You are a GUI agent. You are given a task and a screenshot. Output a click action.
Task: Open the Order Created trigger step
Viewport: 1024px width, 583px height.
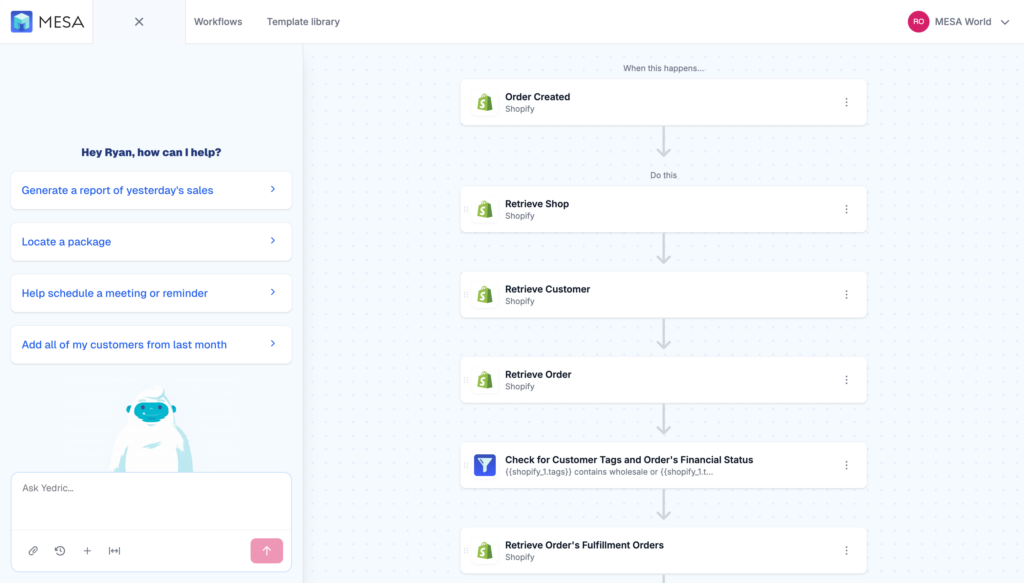tap(664, 102)
